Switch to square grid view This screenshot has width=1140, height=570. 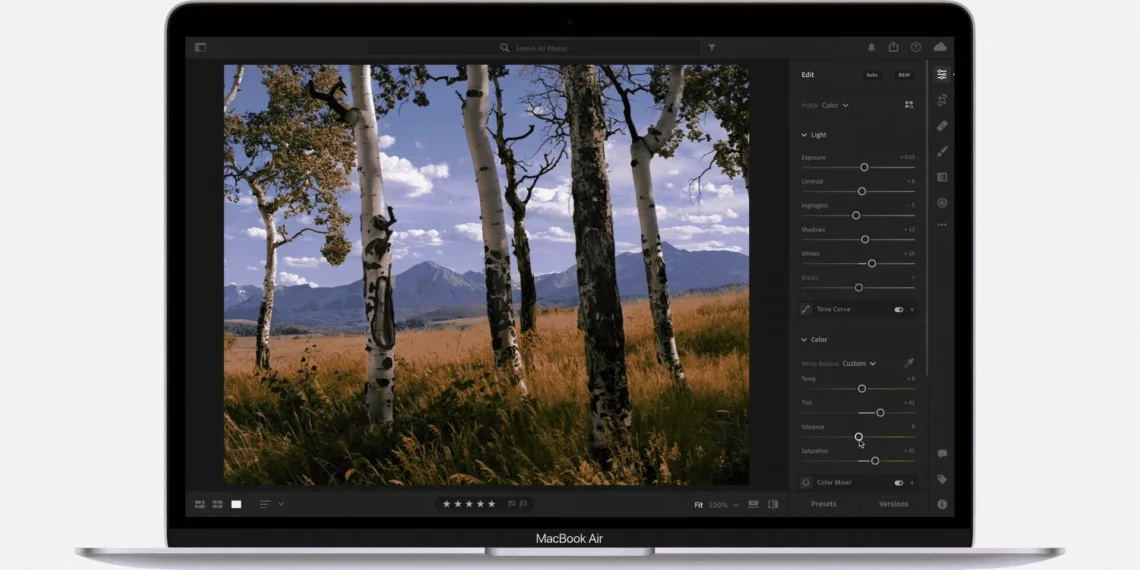click(x=217, y=504)
